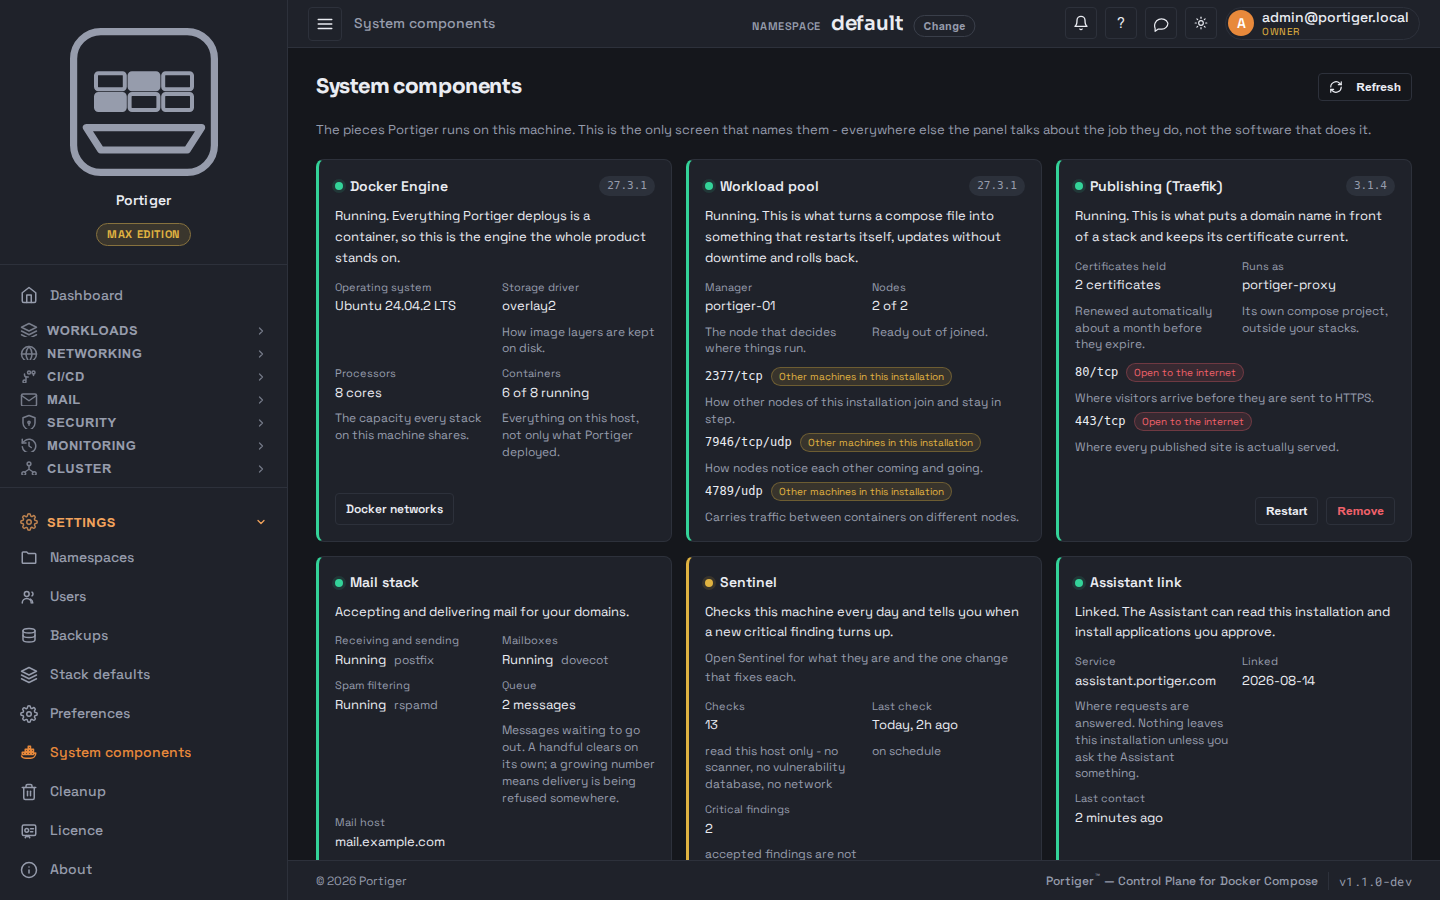Switch theme with the sun icon

[1201, 24]
